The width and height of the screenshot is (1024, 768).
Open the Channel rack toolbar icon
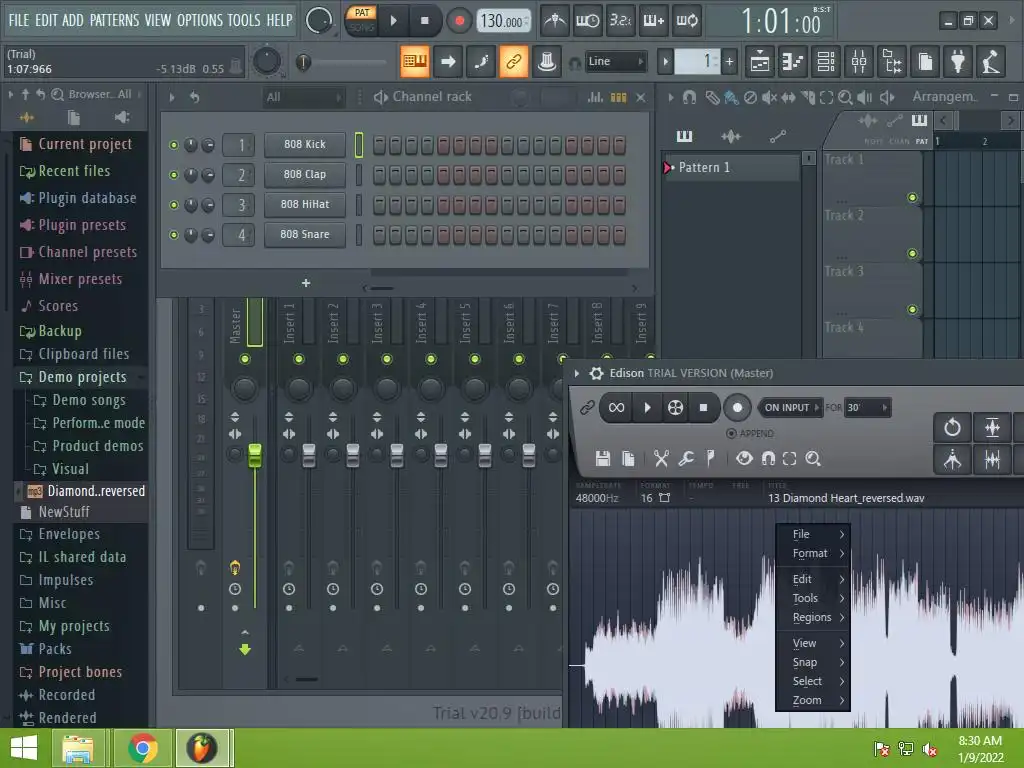(x=826, y=62)
